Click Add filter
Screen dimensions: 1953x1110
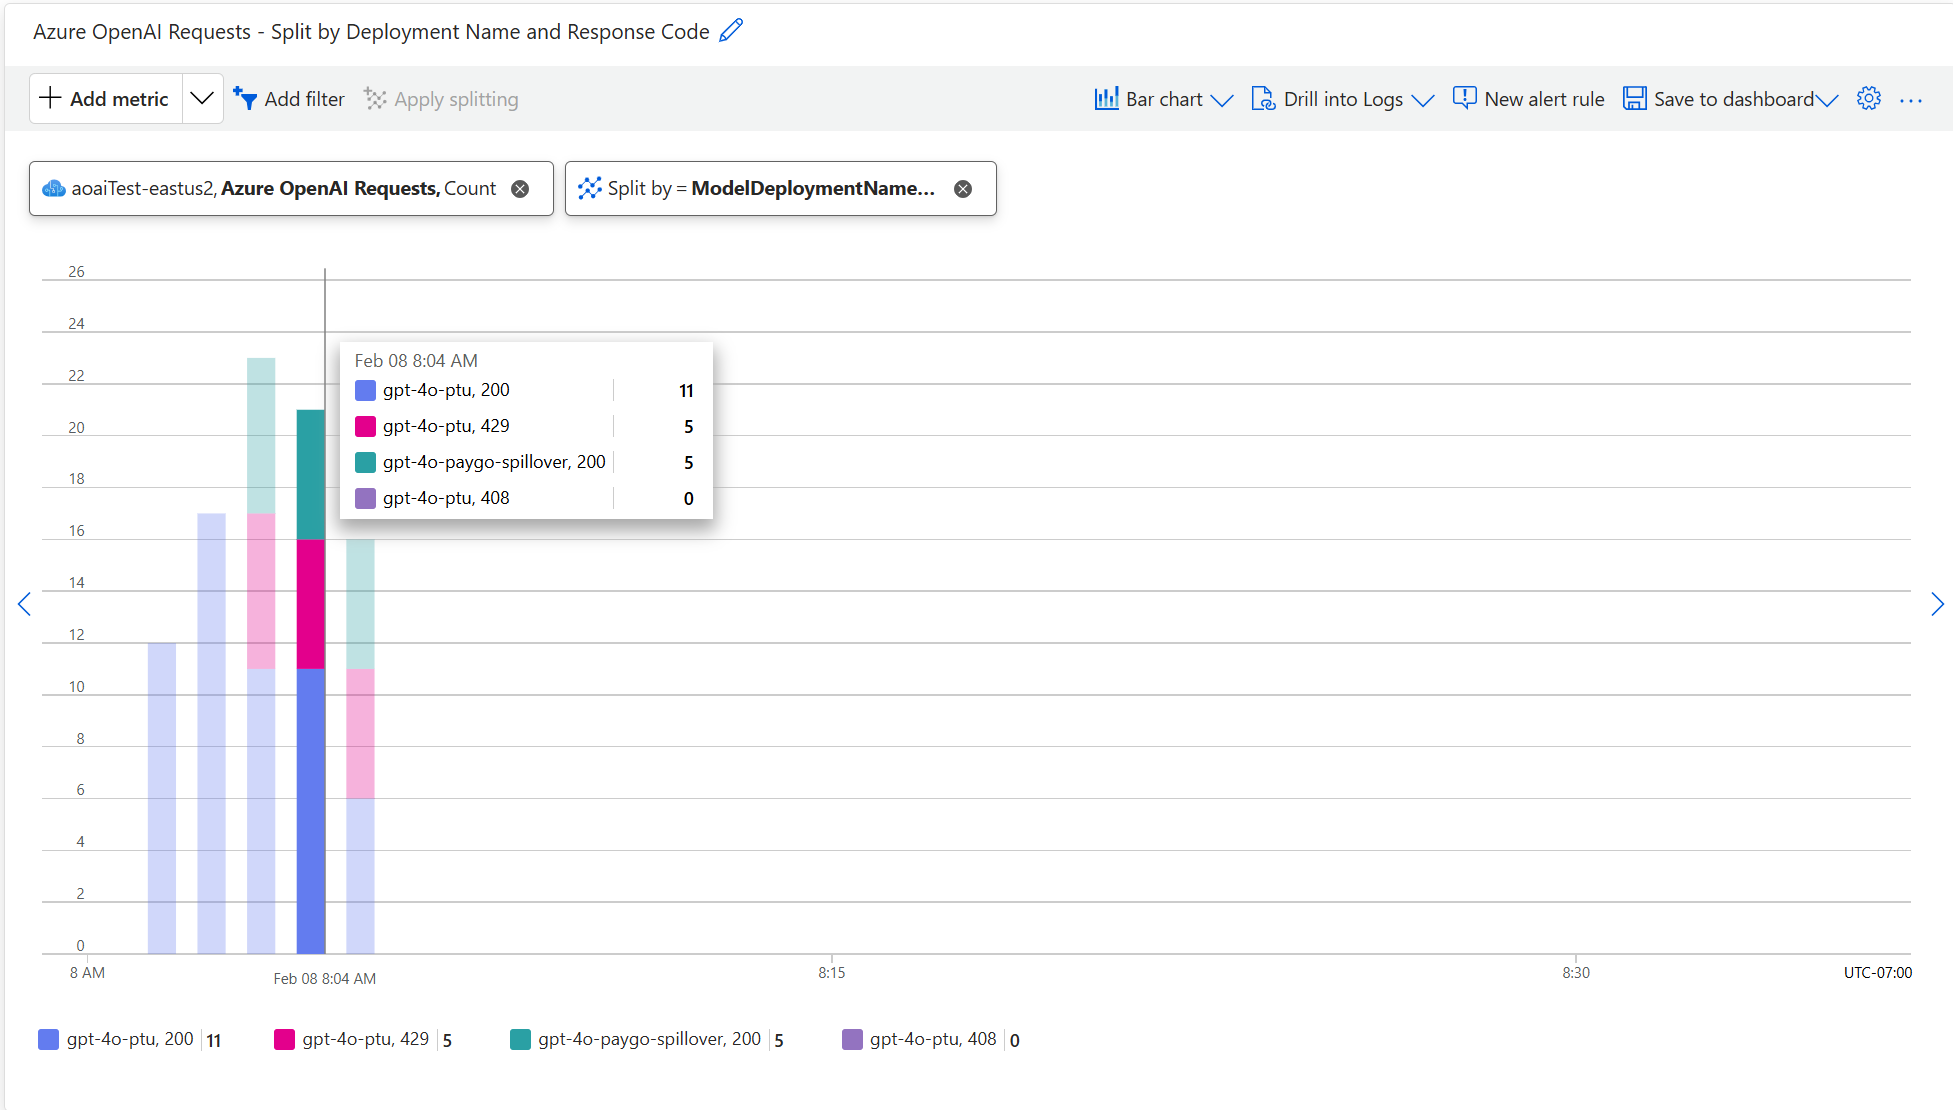point(289,99)
